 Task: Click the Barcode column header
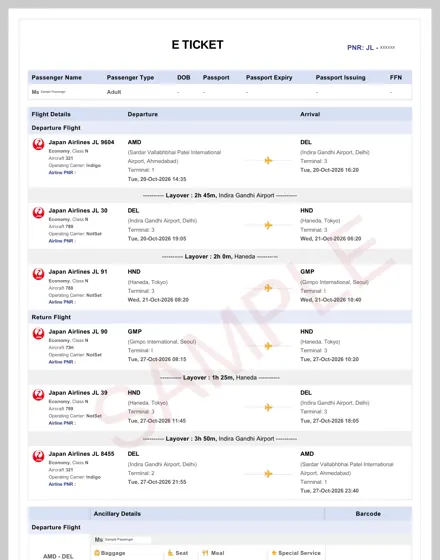coord(368,514)
